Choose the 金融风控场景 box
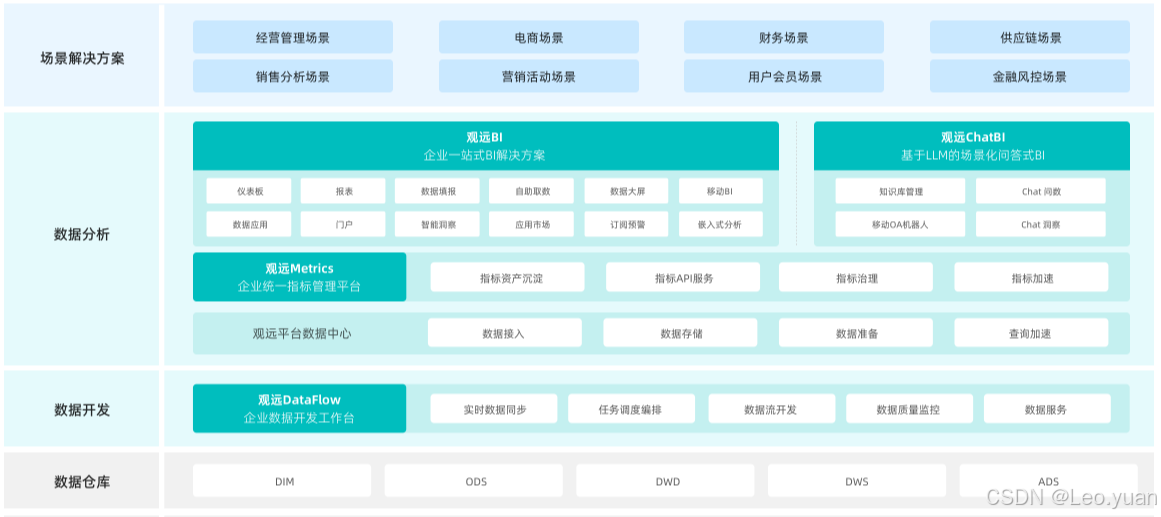The height and width of the screenshot is (517, 1161). (1030, 76)
